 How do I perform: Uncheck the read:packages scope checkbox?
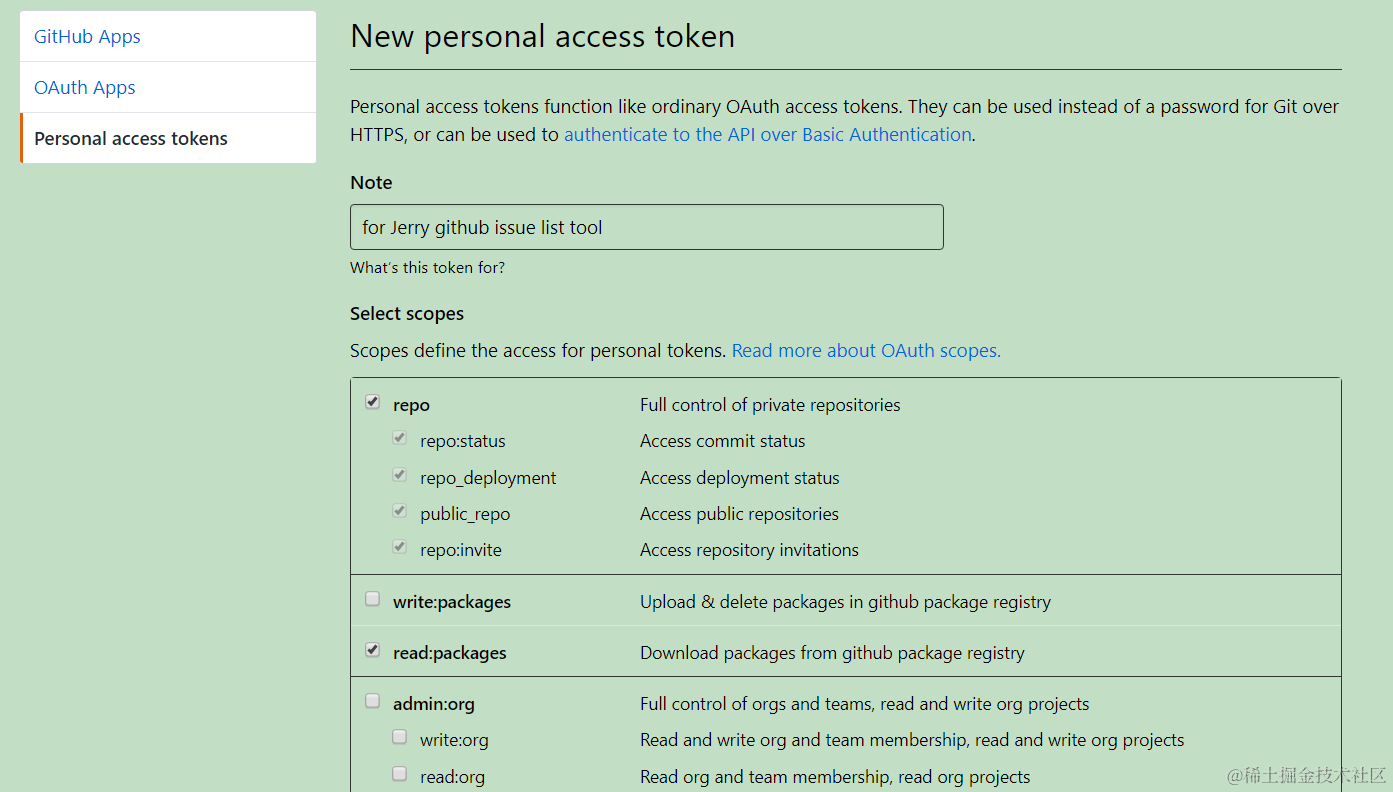(373, 650)
